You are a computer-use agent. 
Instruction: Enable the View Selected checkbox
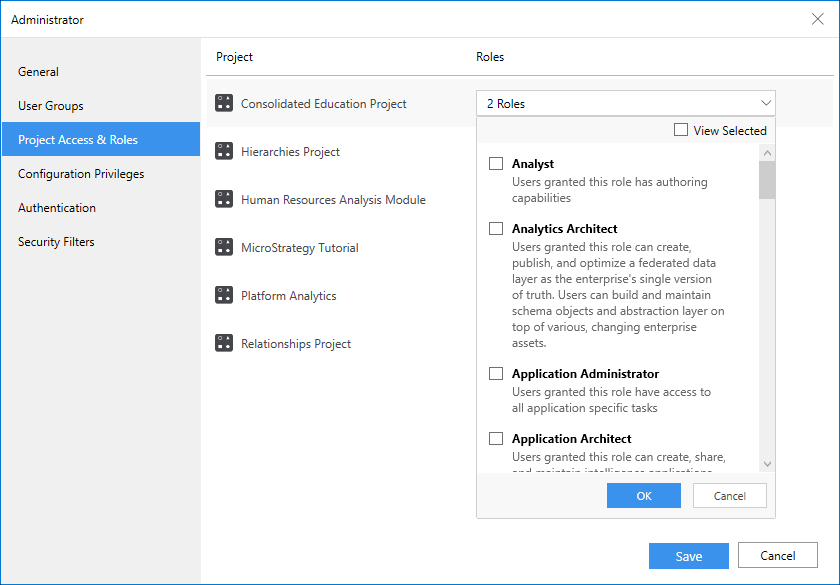tap(681, 130)
